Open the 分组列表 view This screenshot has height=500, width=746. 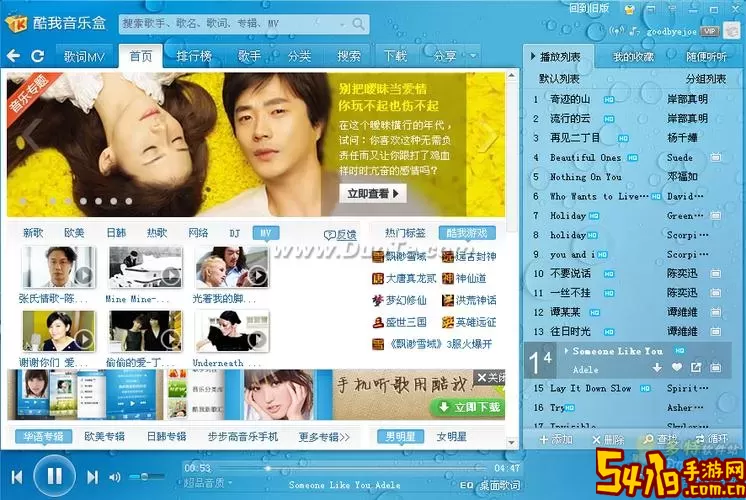point(706,78)
